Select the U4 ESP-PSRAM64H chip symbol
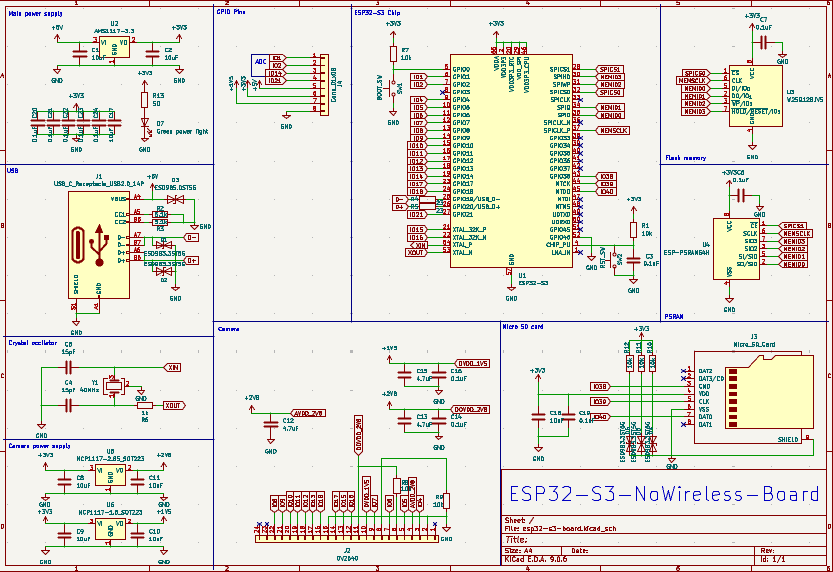 [736, 249]
